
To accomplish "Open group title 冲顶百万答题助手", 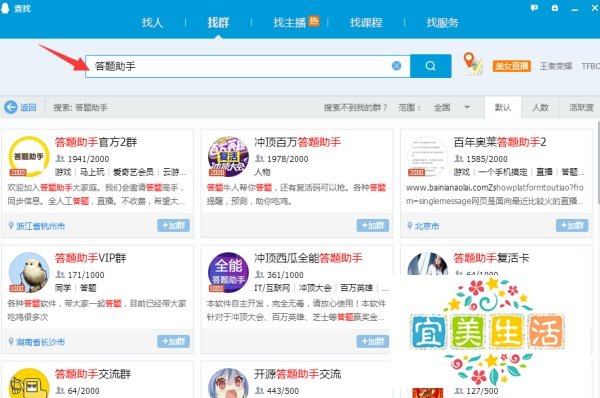I will pos(297,142).
